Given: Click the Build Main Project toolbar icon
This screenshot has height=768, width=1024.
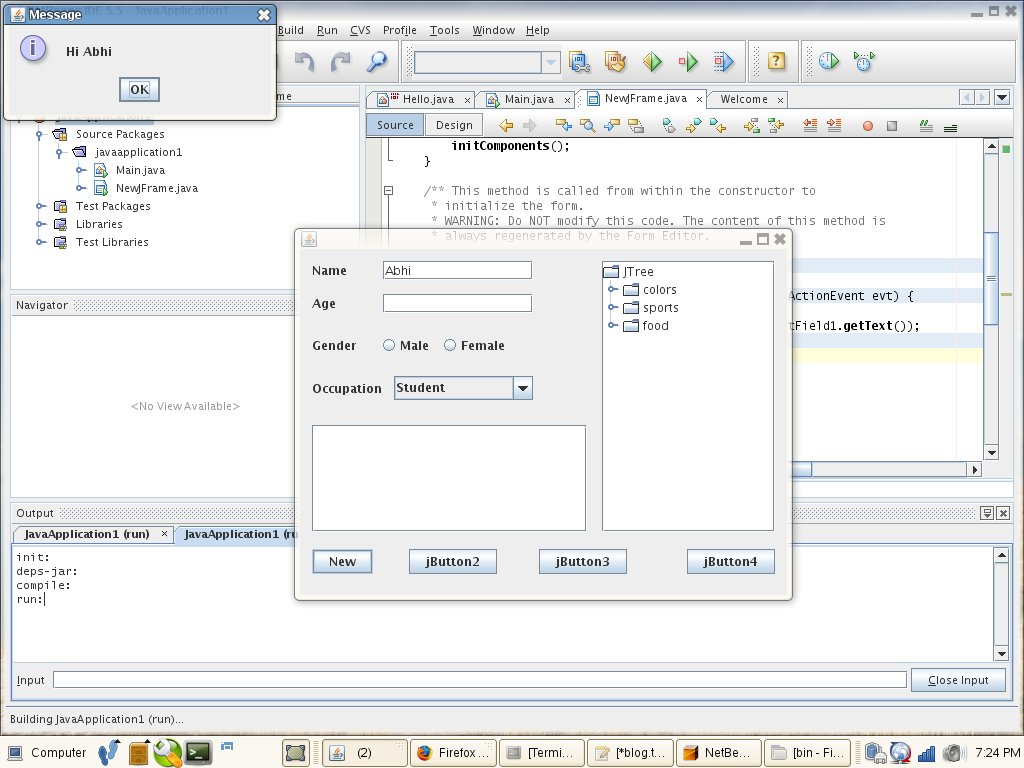Looking at the screenshot, I should [579, 61].
